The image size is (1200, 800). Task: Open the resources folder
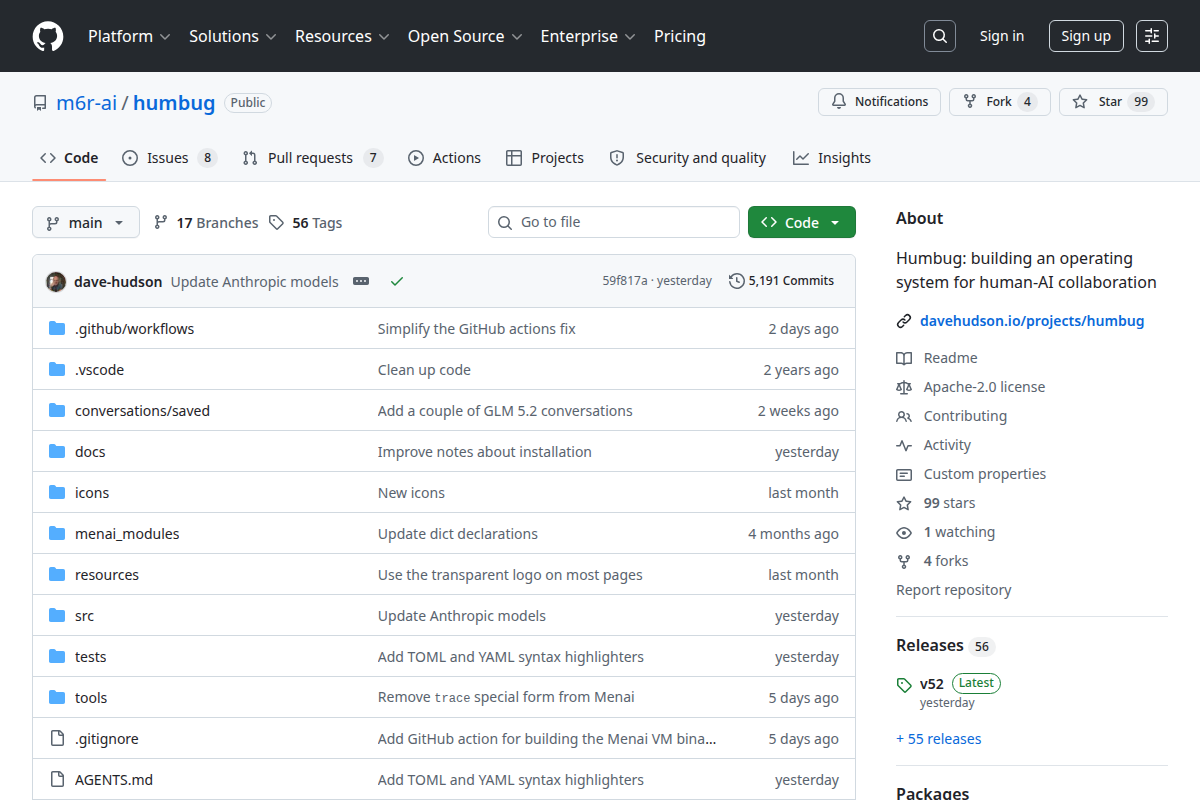coord(107,575)
